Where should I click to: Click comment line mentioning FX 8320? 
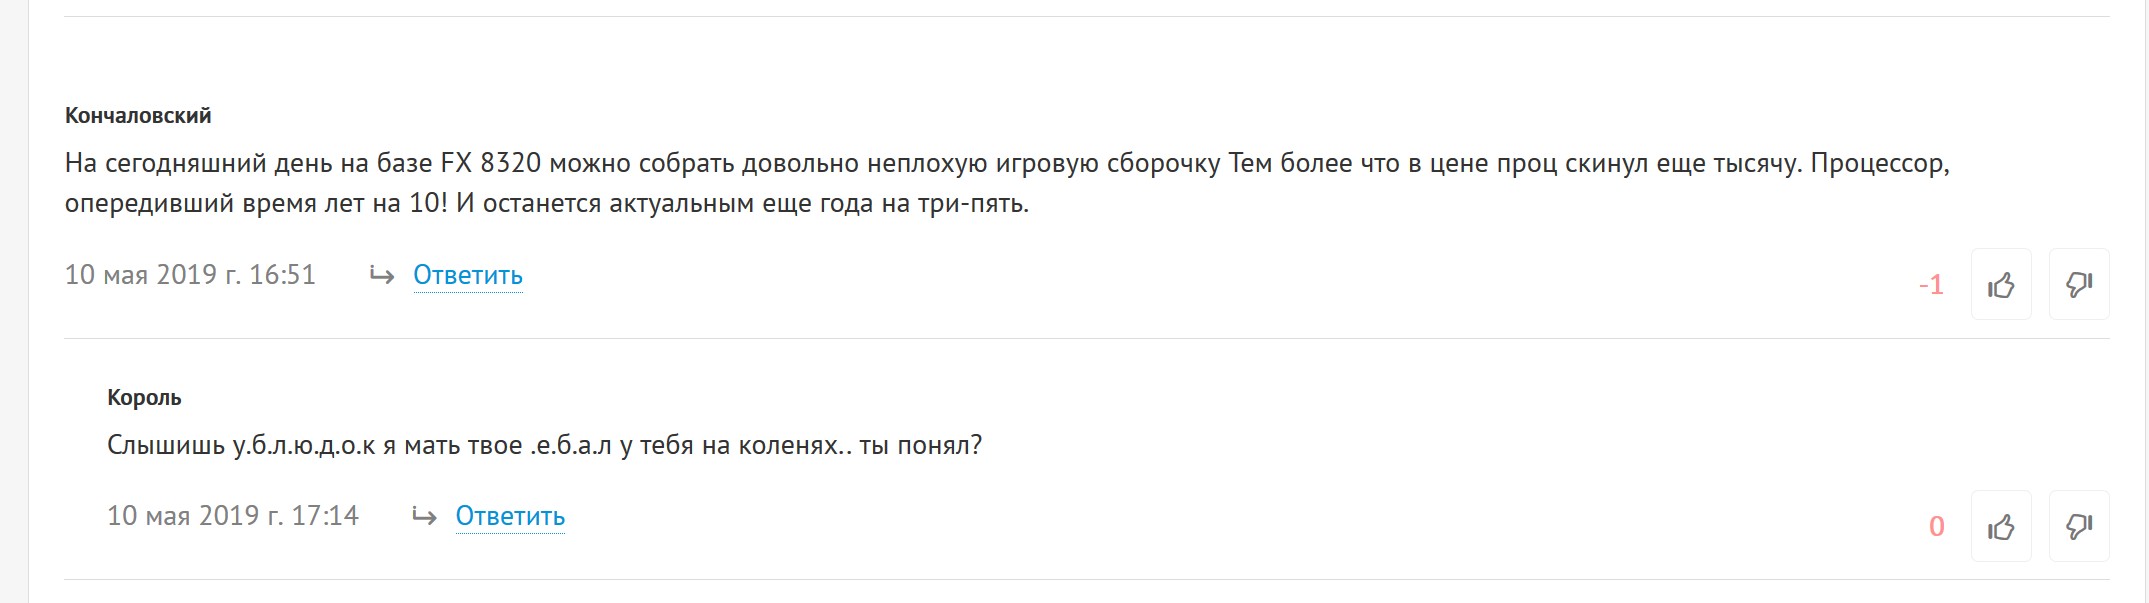[1007, 163]
